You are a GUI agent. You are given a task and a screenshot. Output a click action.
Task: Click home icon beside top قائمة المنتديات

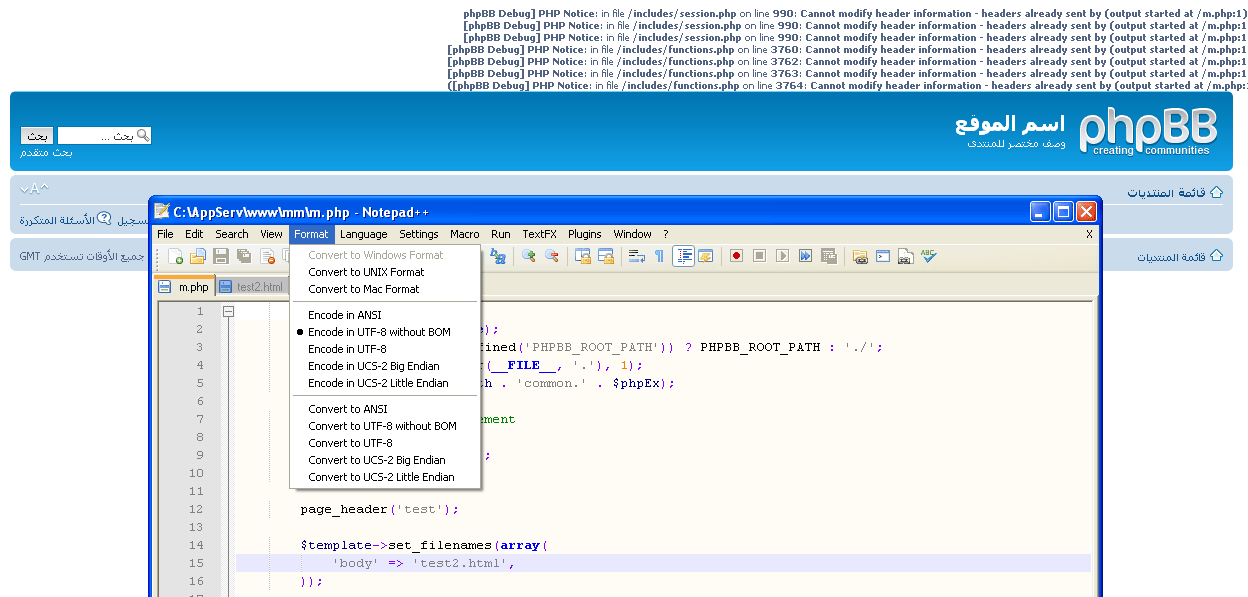(x=1216, y=192)
